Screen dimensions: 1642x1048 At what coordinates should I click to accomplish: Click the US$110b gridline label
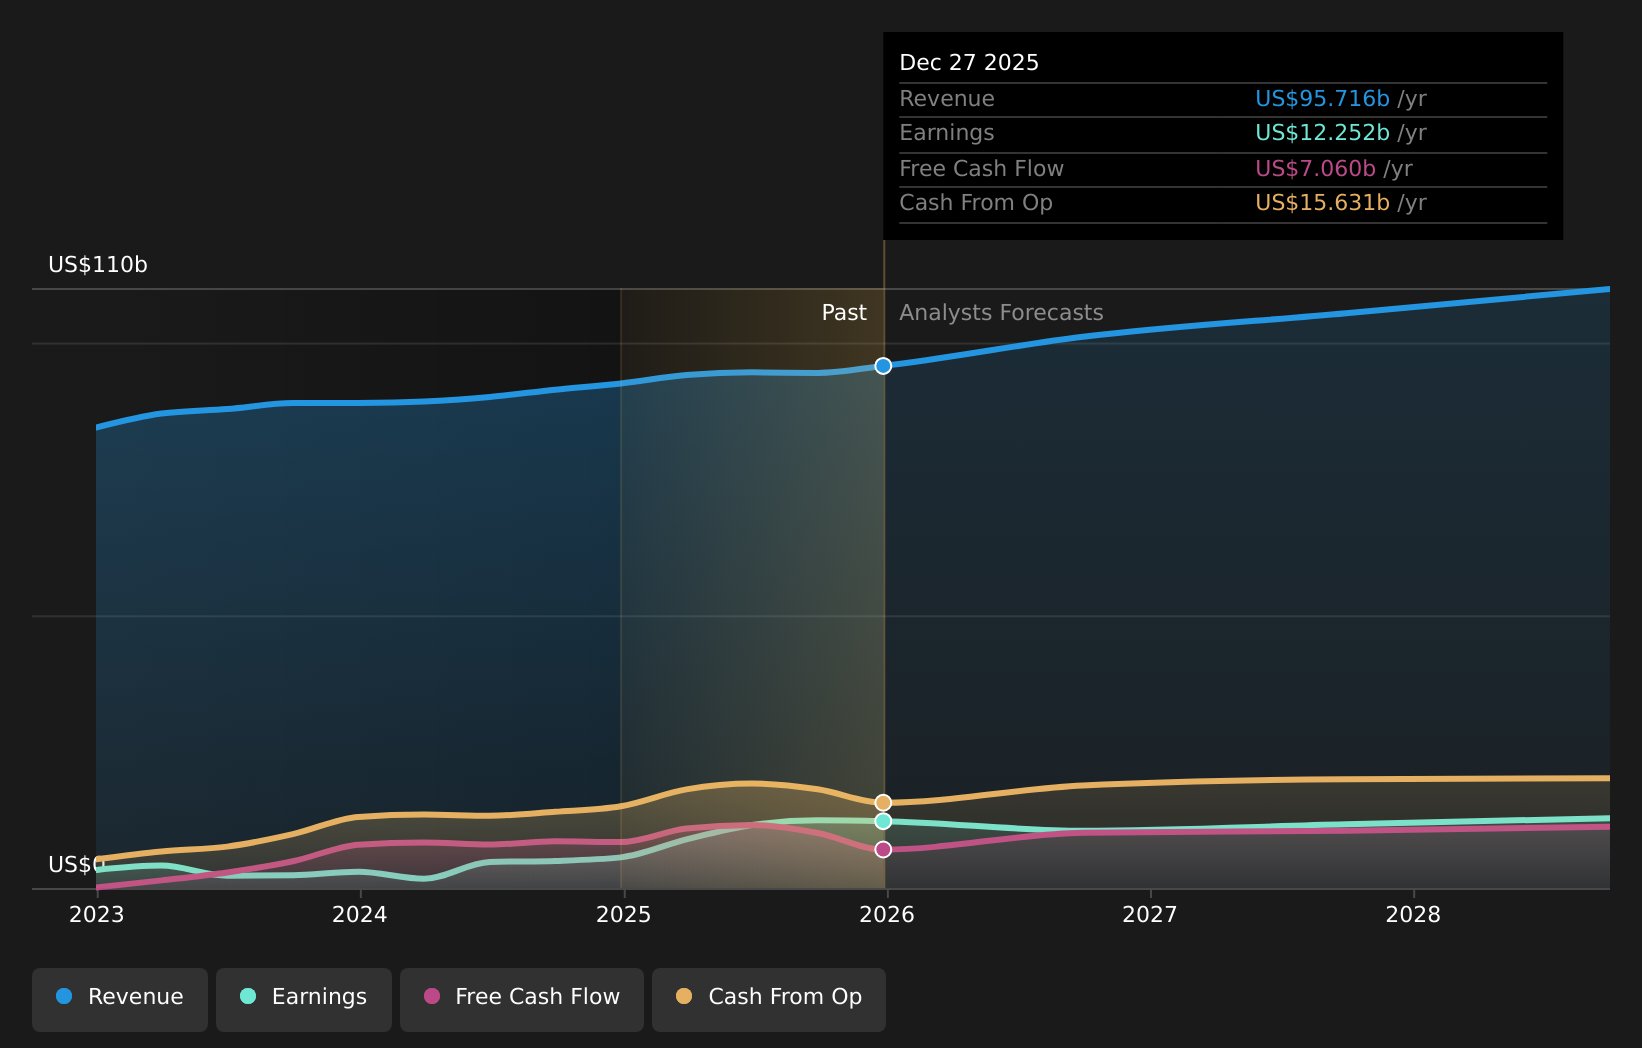tap(97, 265)
